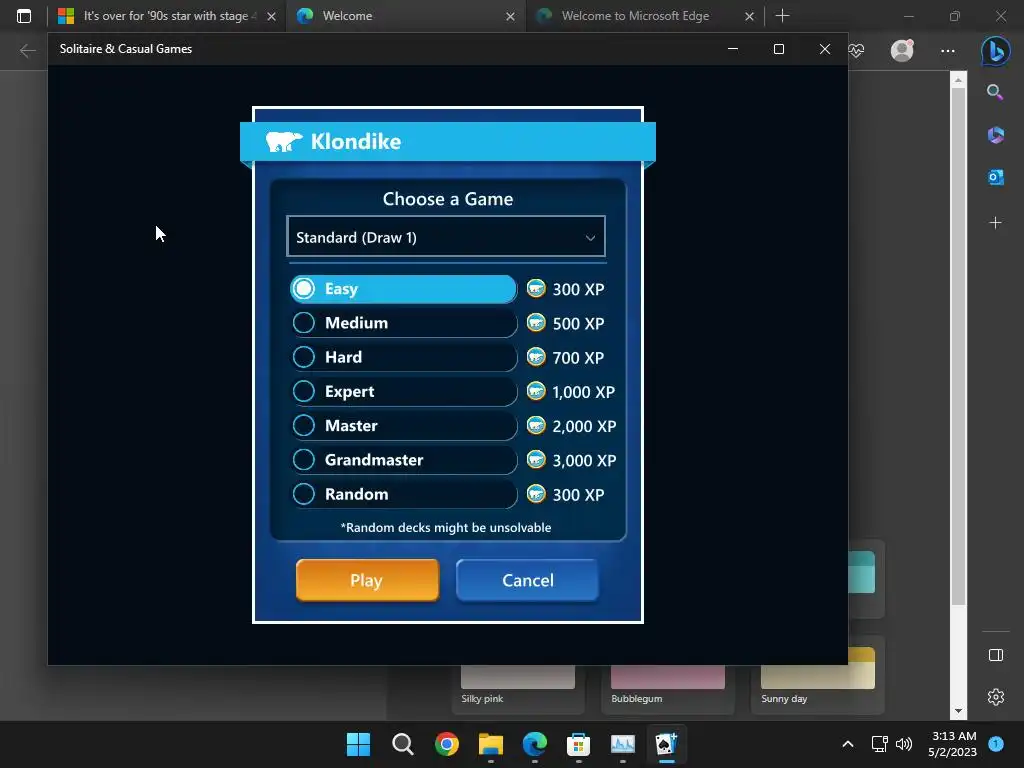Click the XP coin icon beside 2,000 XP
1024x768 pixels.
[x=536, y=426]
